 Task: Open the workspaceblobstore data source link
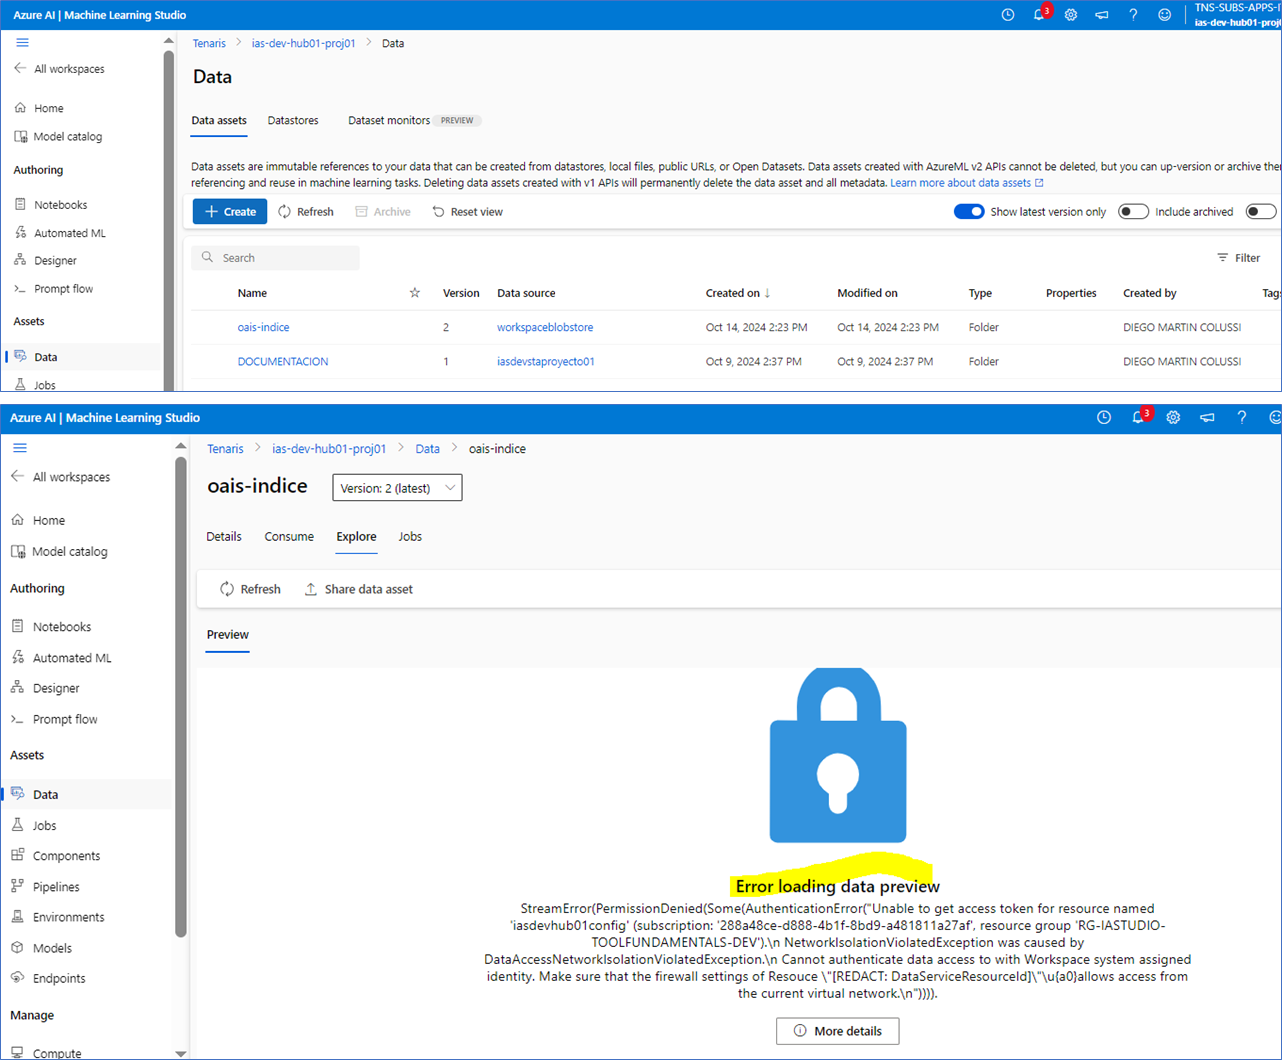[545, 327]
